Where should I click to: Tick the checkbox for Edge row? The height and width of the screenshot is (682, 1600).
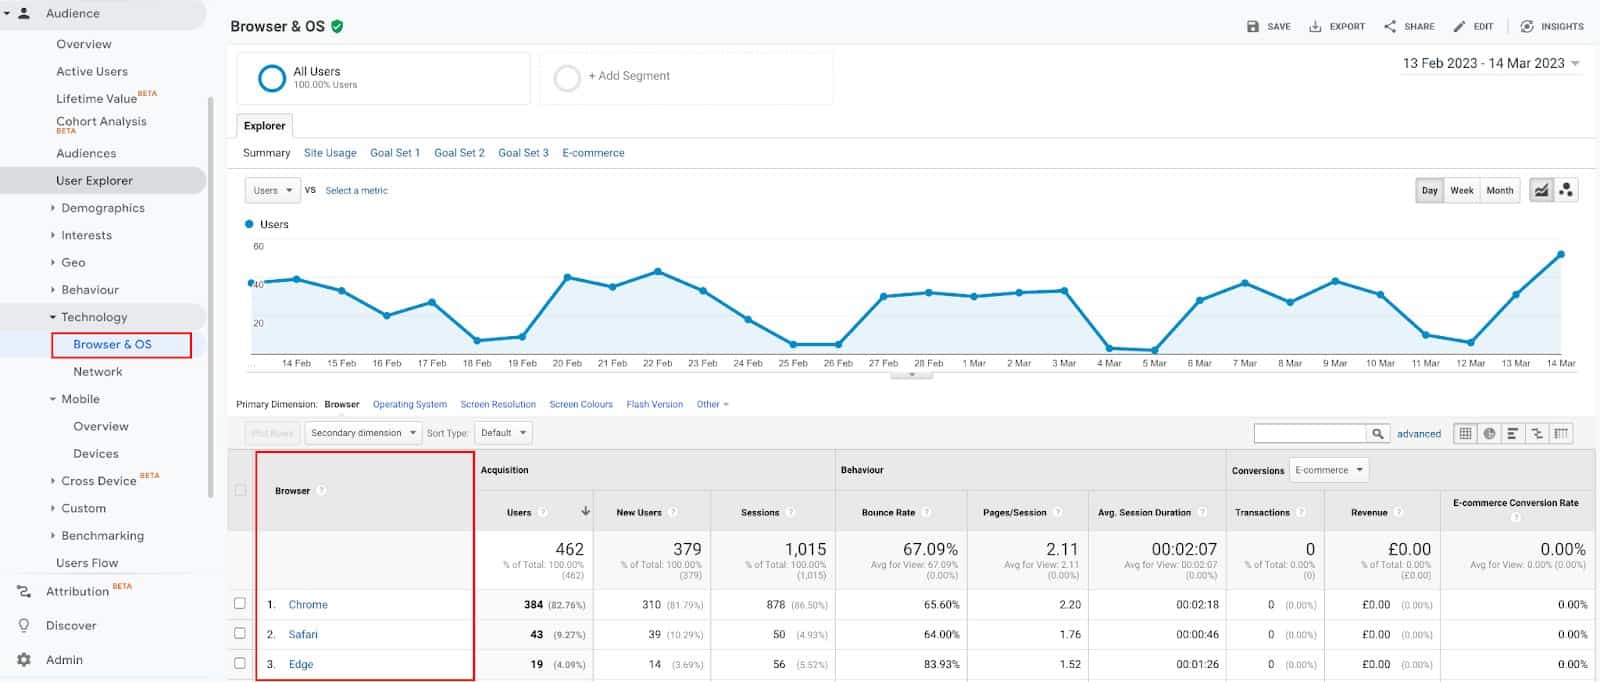240,663
